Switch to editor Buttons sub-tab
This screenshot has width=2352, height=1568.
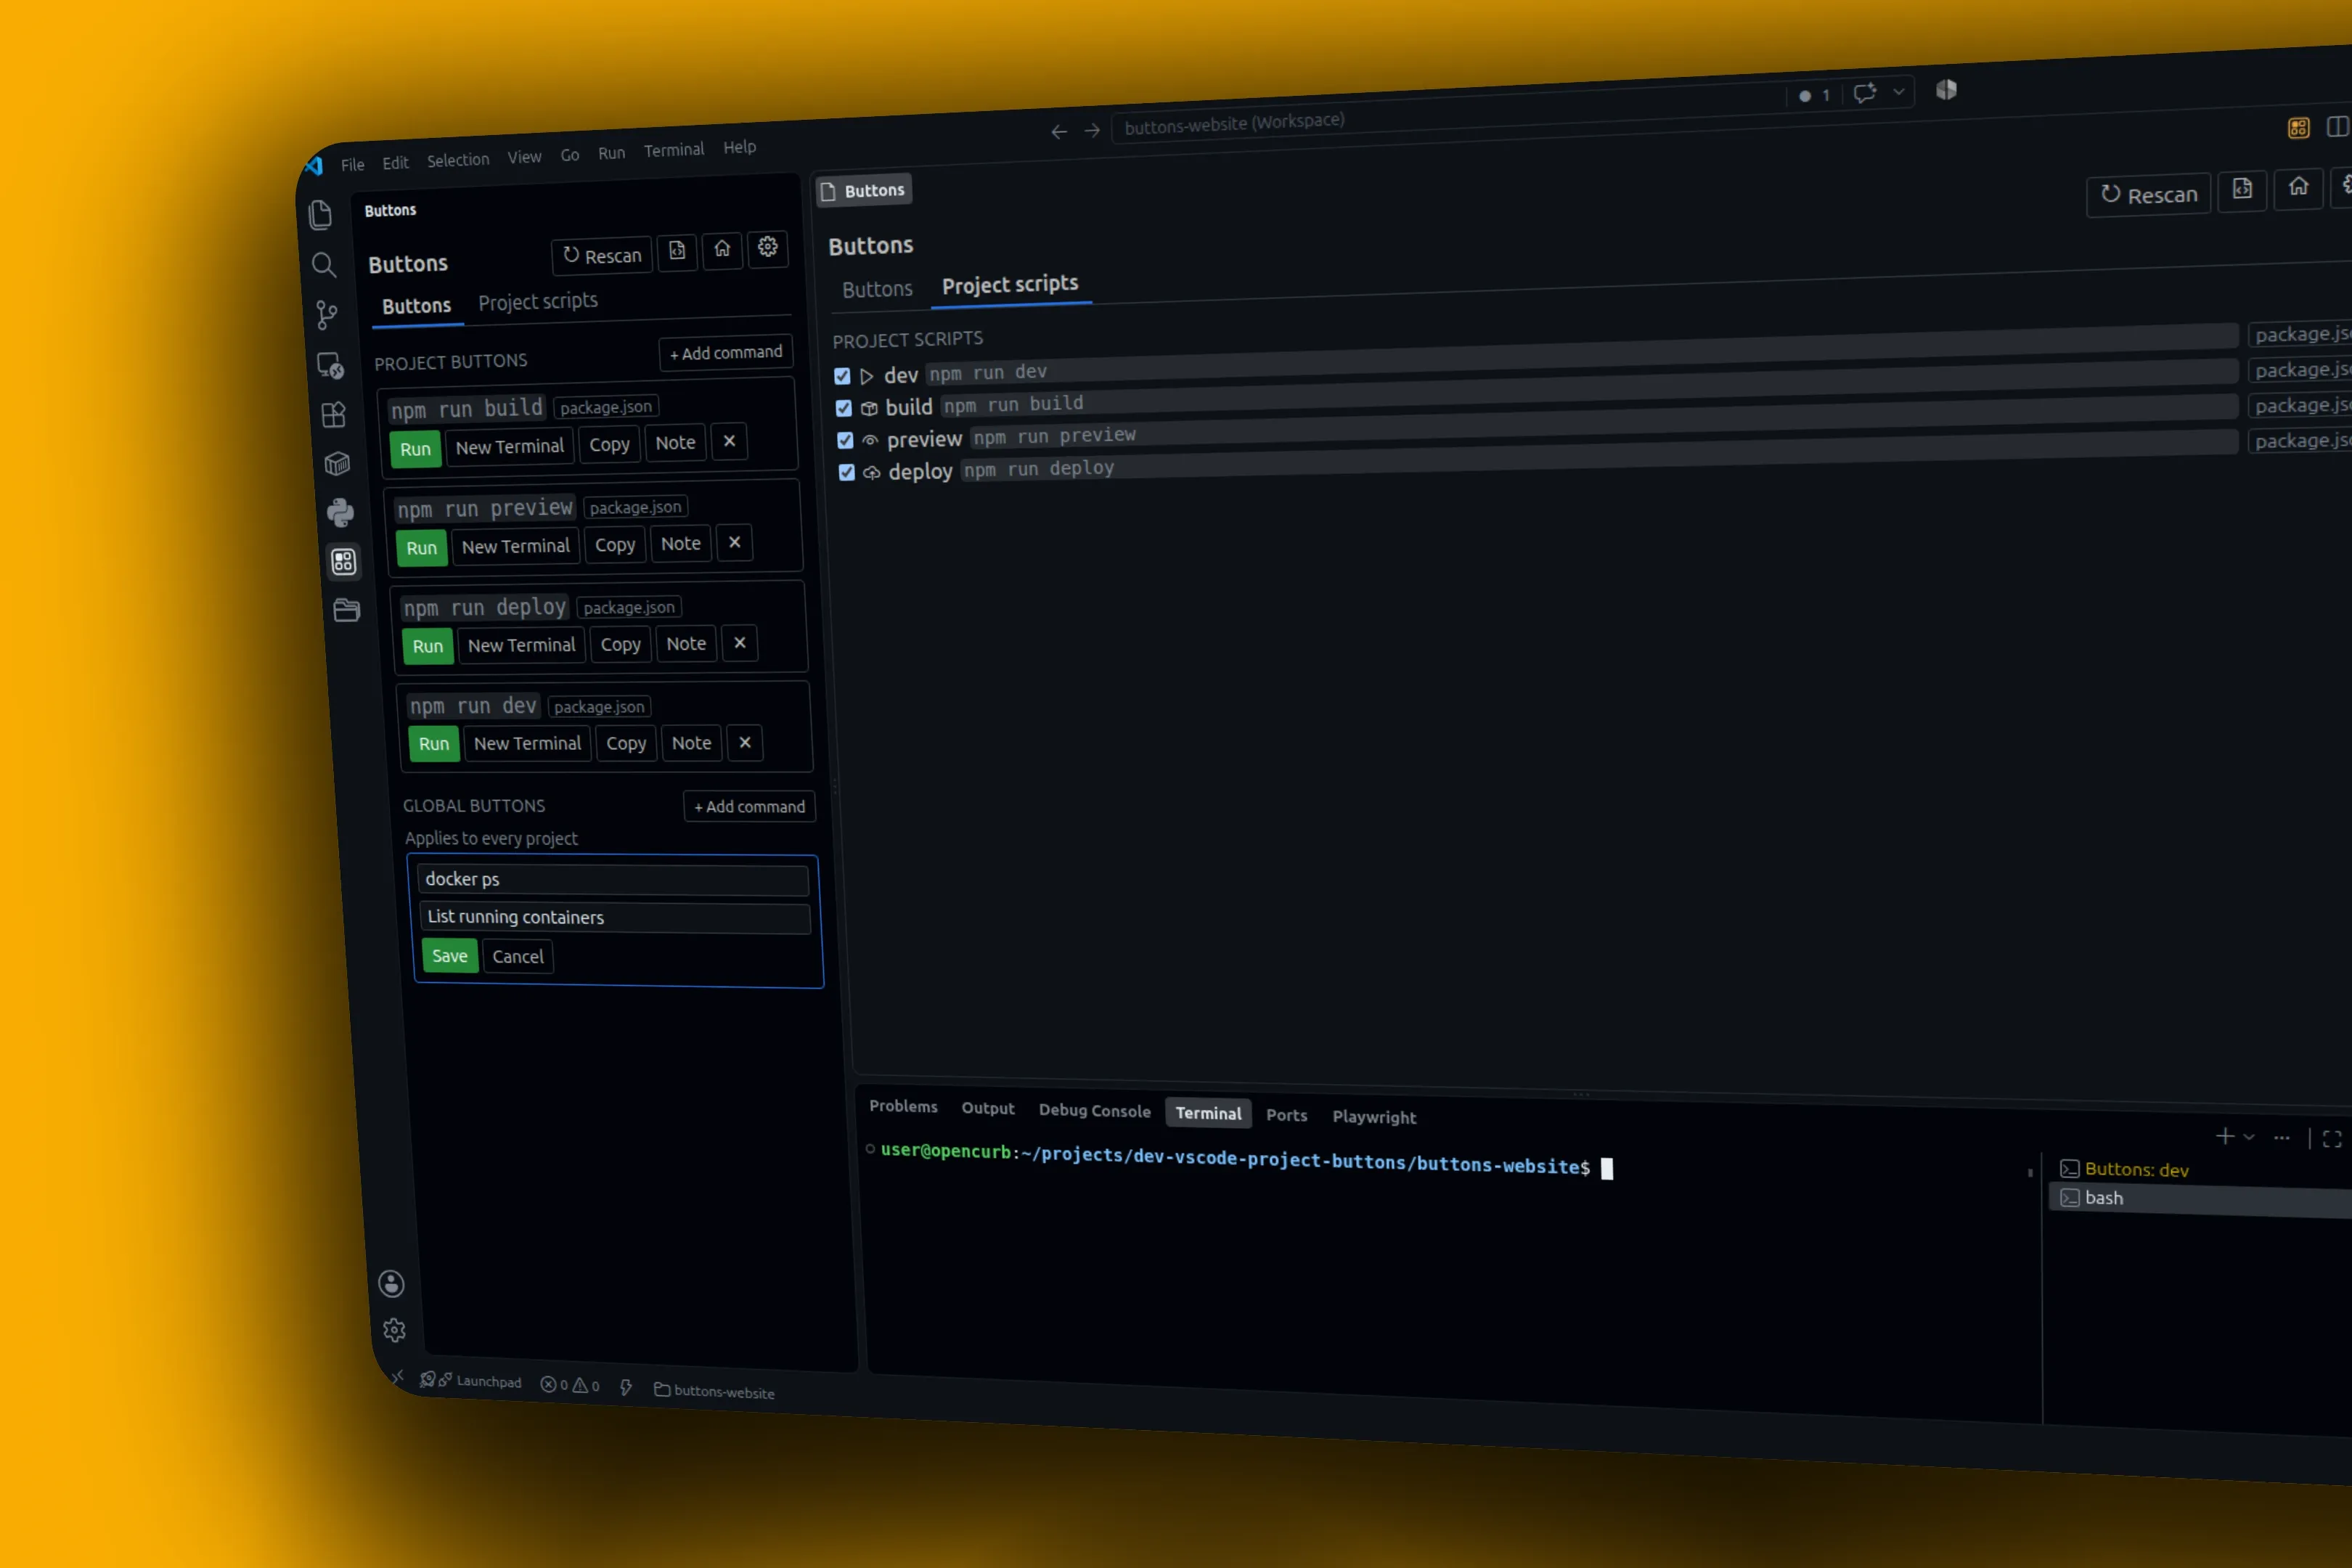877,289
